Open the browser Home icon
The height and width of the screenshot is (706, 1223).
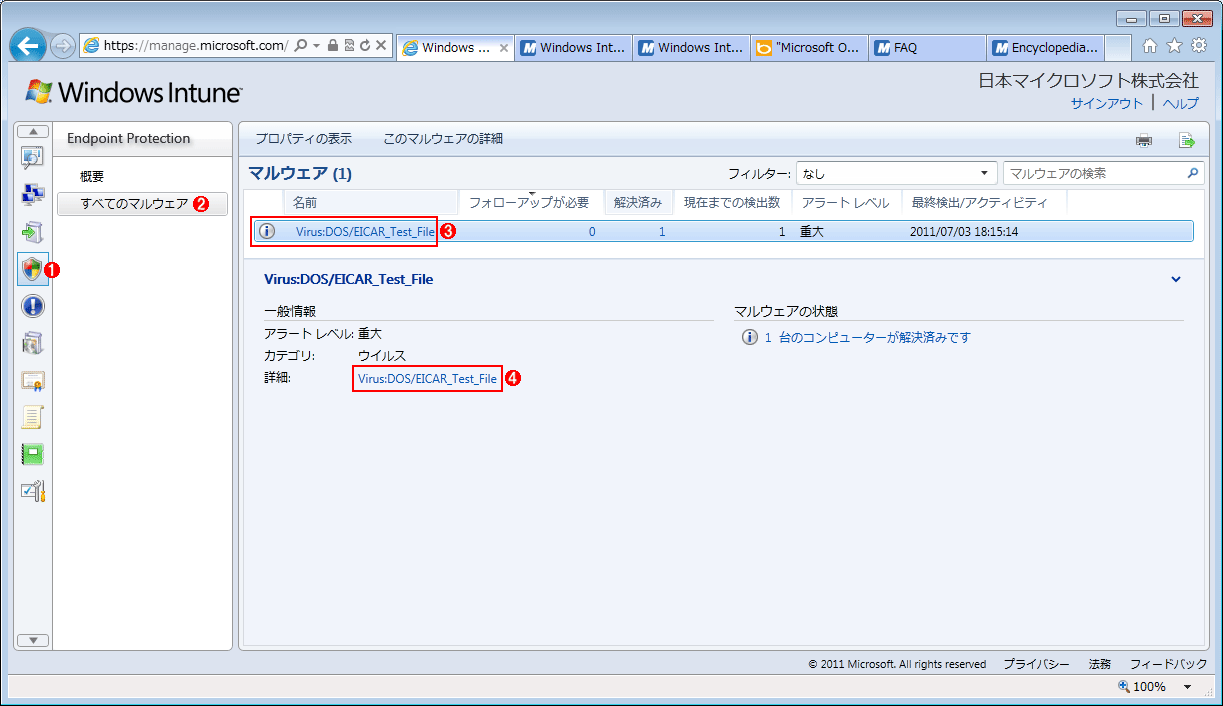click(1150, 46)
